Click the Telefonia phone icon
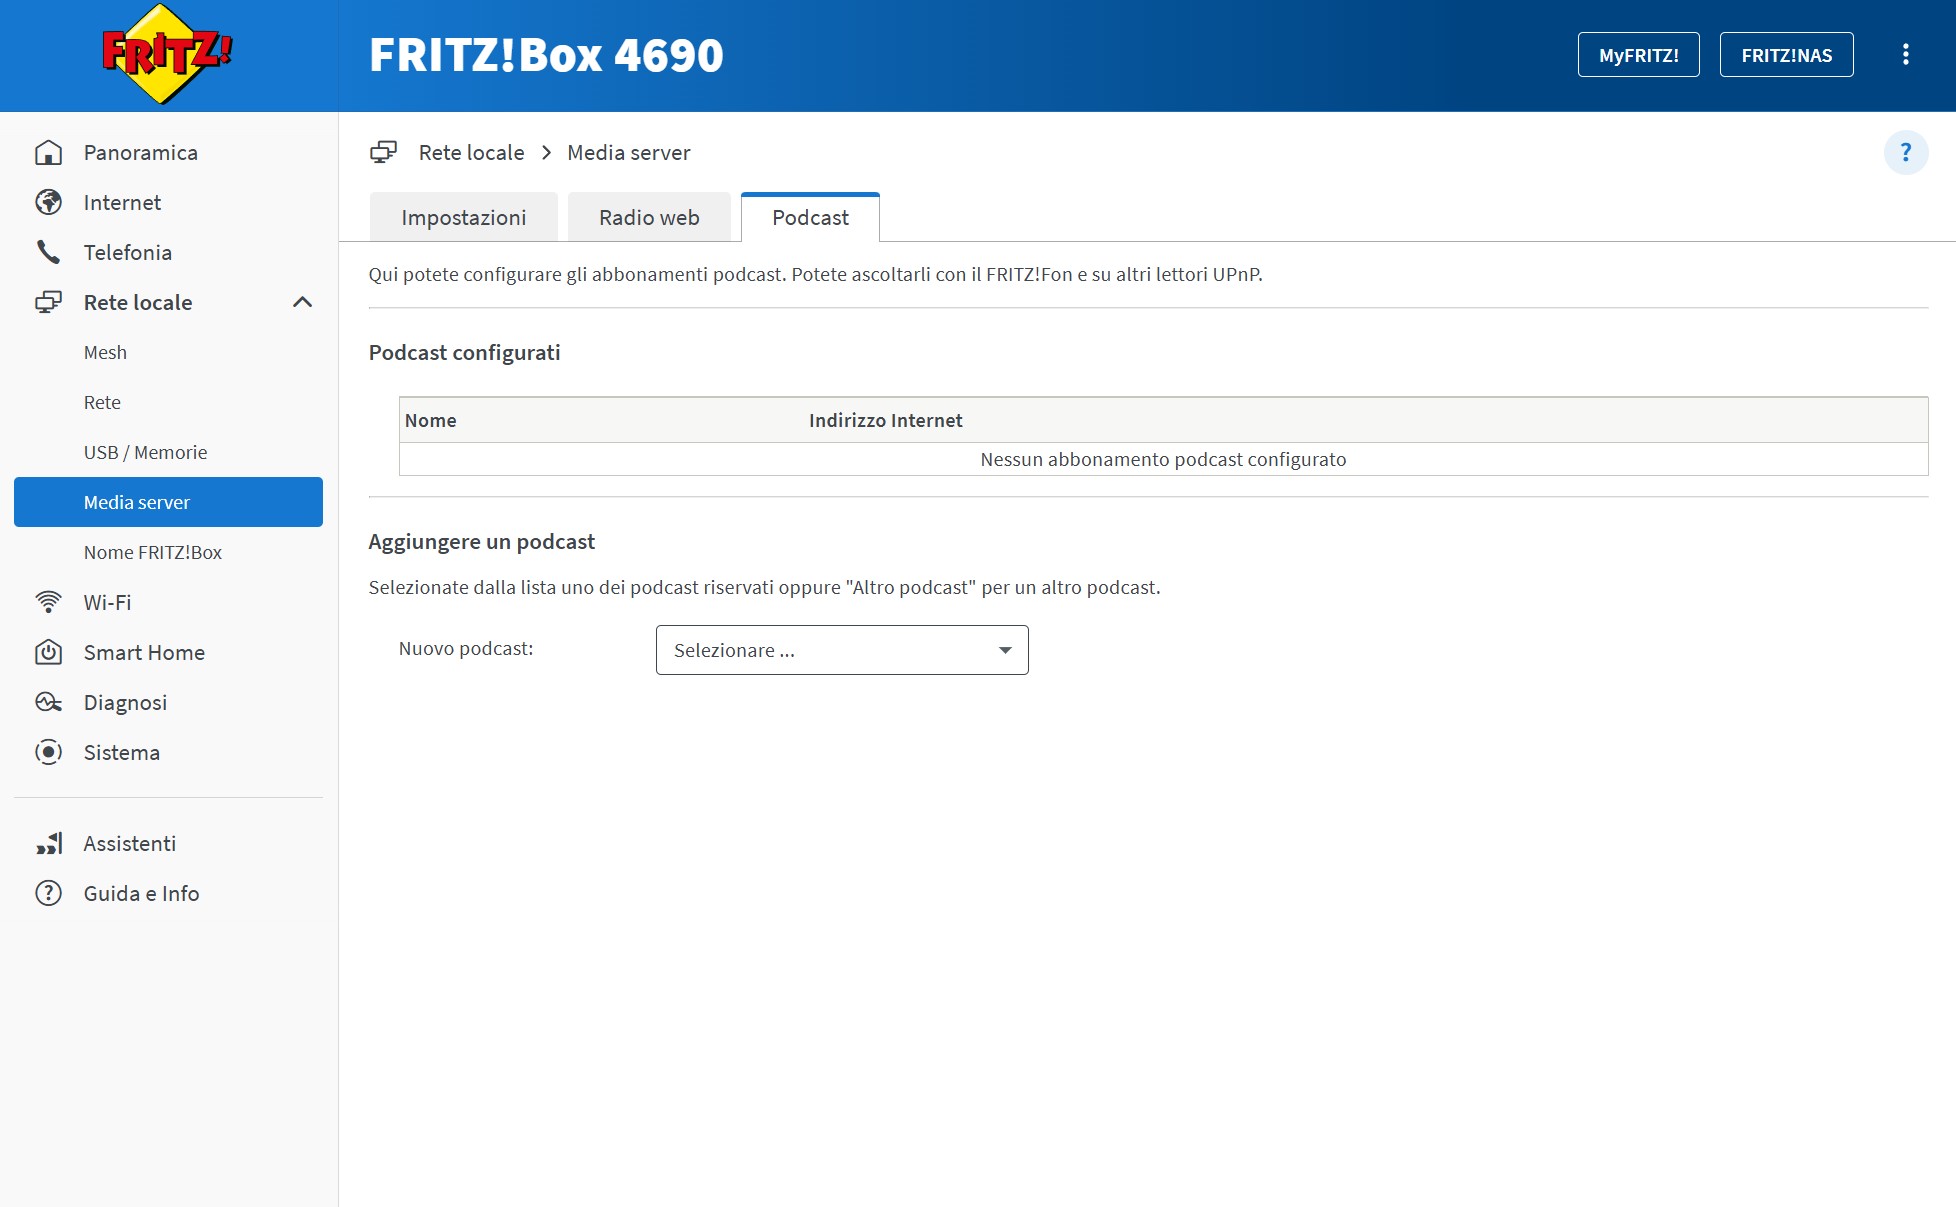The width and height of the screenshot is (1956, 1207). (x=48, y=252)
